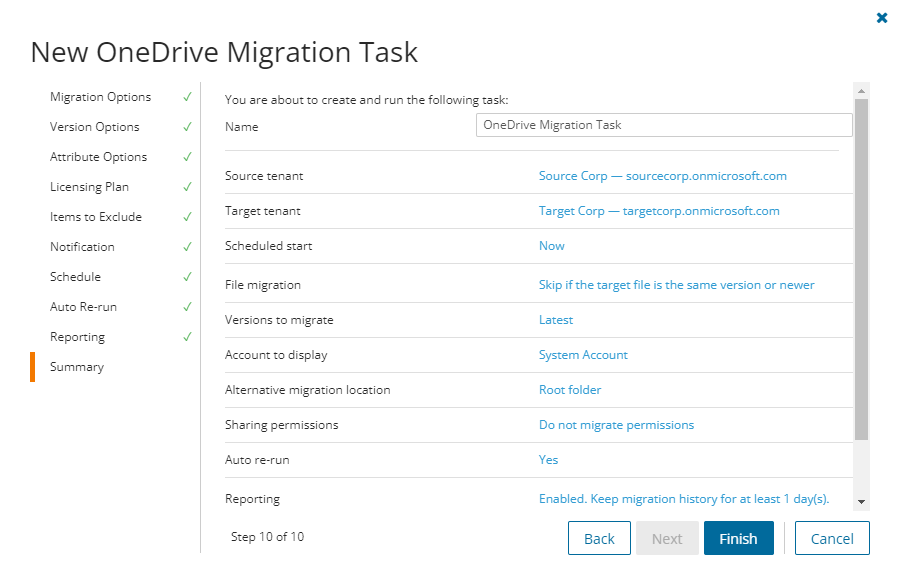Click the Name field containing OneDrive Migration Task
The image size is (900, 585).
point(663,124)
